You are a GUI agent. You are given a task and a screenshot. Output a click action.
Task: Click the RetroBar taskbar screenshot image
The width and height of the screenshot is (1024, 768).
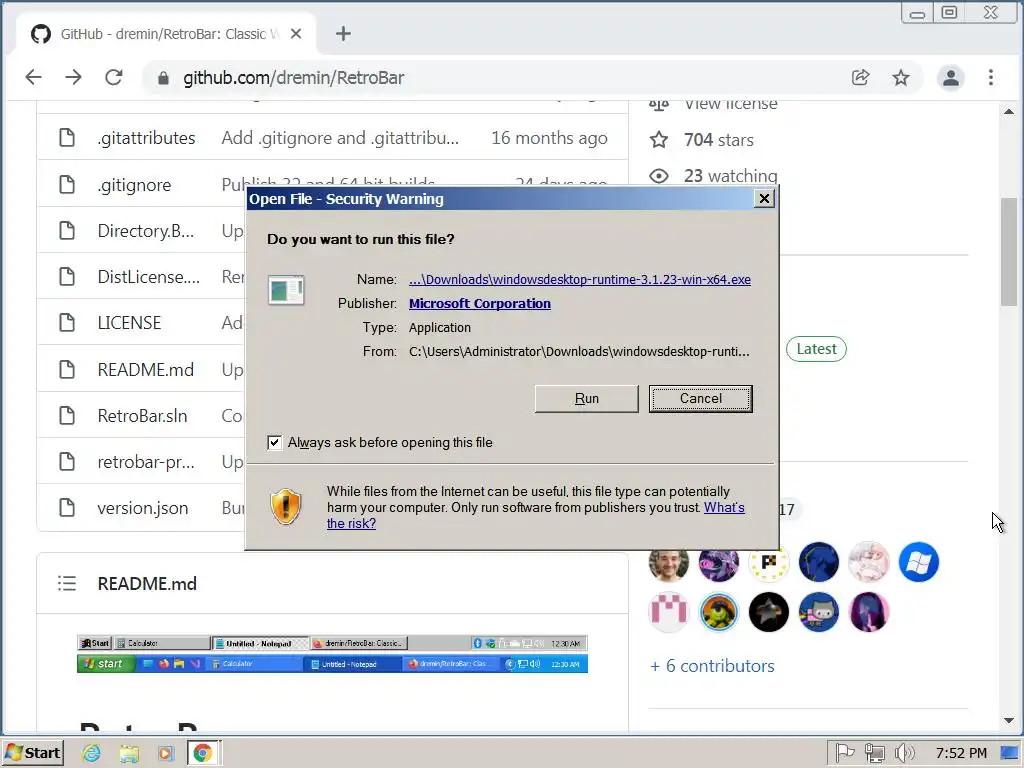332,653
